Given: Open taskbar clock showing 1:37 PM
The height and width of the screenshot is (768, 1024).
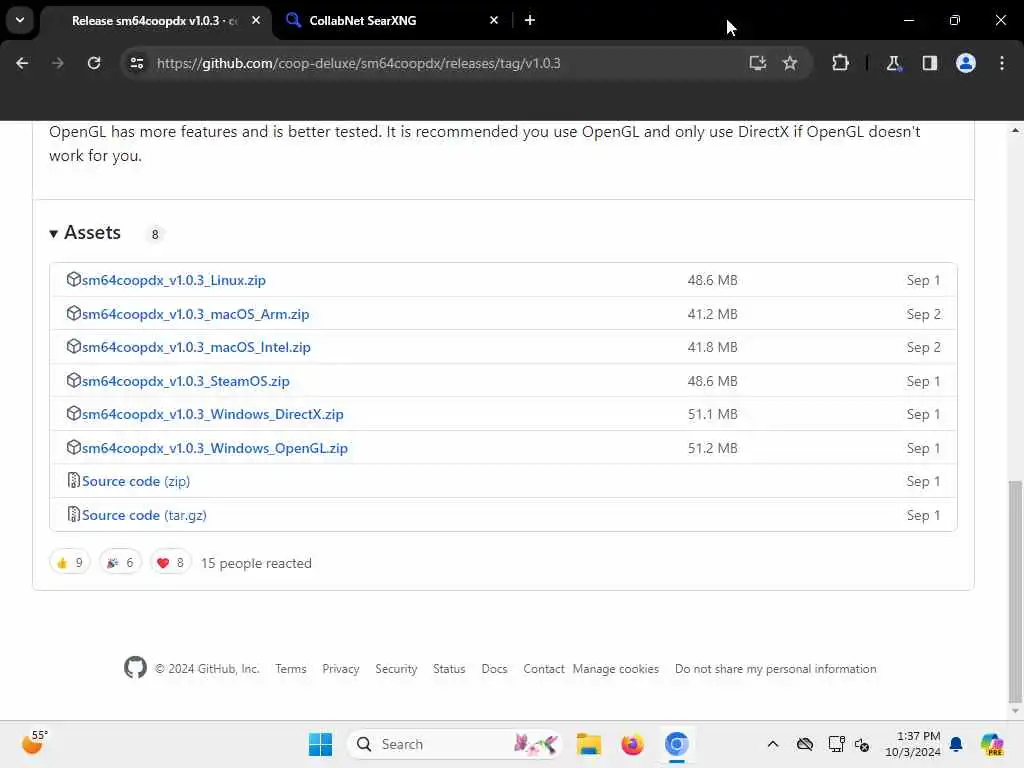Looking at the screenshot, I should click(912, 744).
